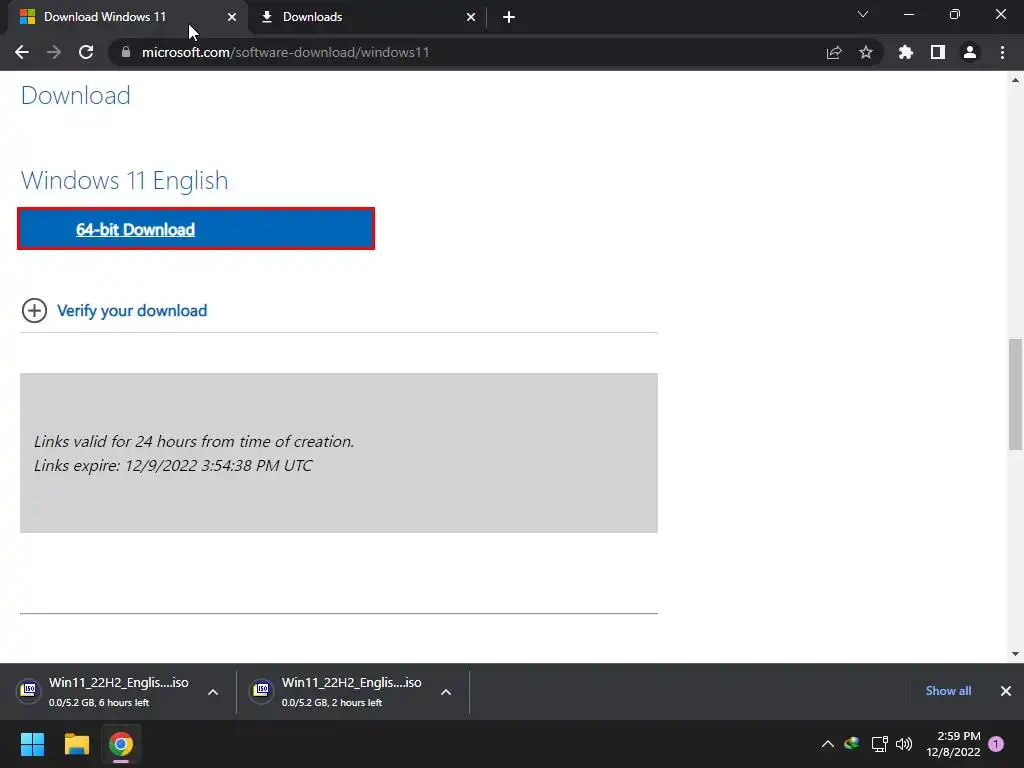The width and height of the screenshot is (1024, 768).
Task: Click the scrollbar down arrow
Action: [x=1015, y=654]
